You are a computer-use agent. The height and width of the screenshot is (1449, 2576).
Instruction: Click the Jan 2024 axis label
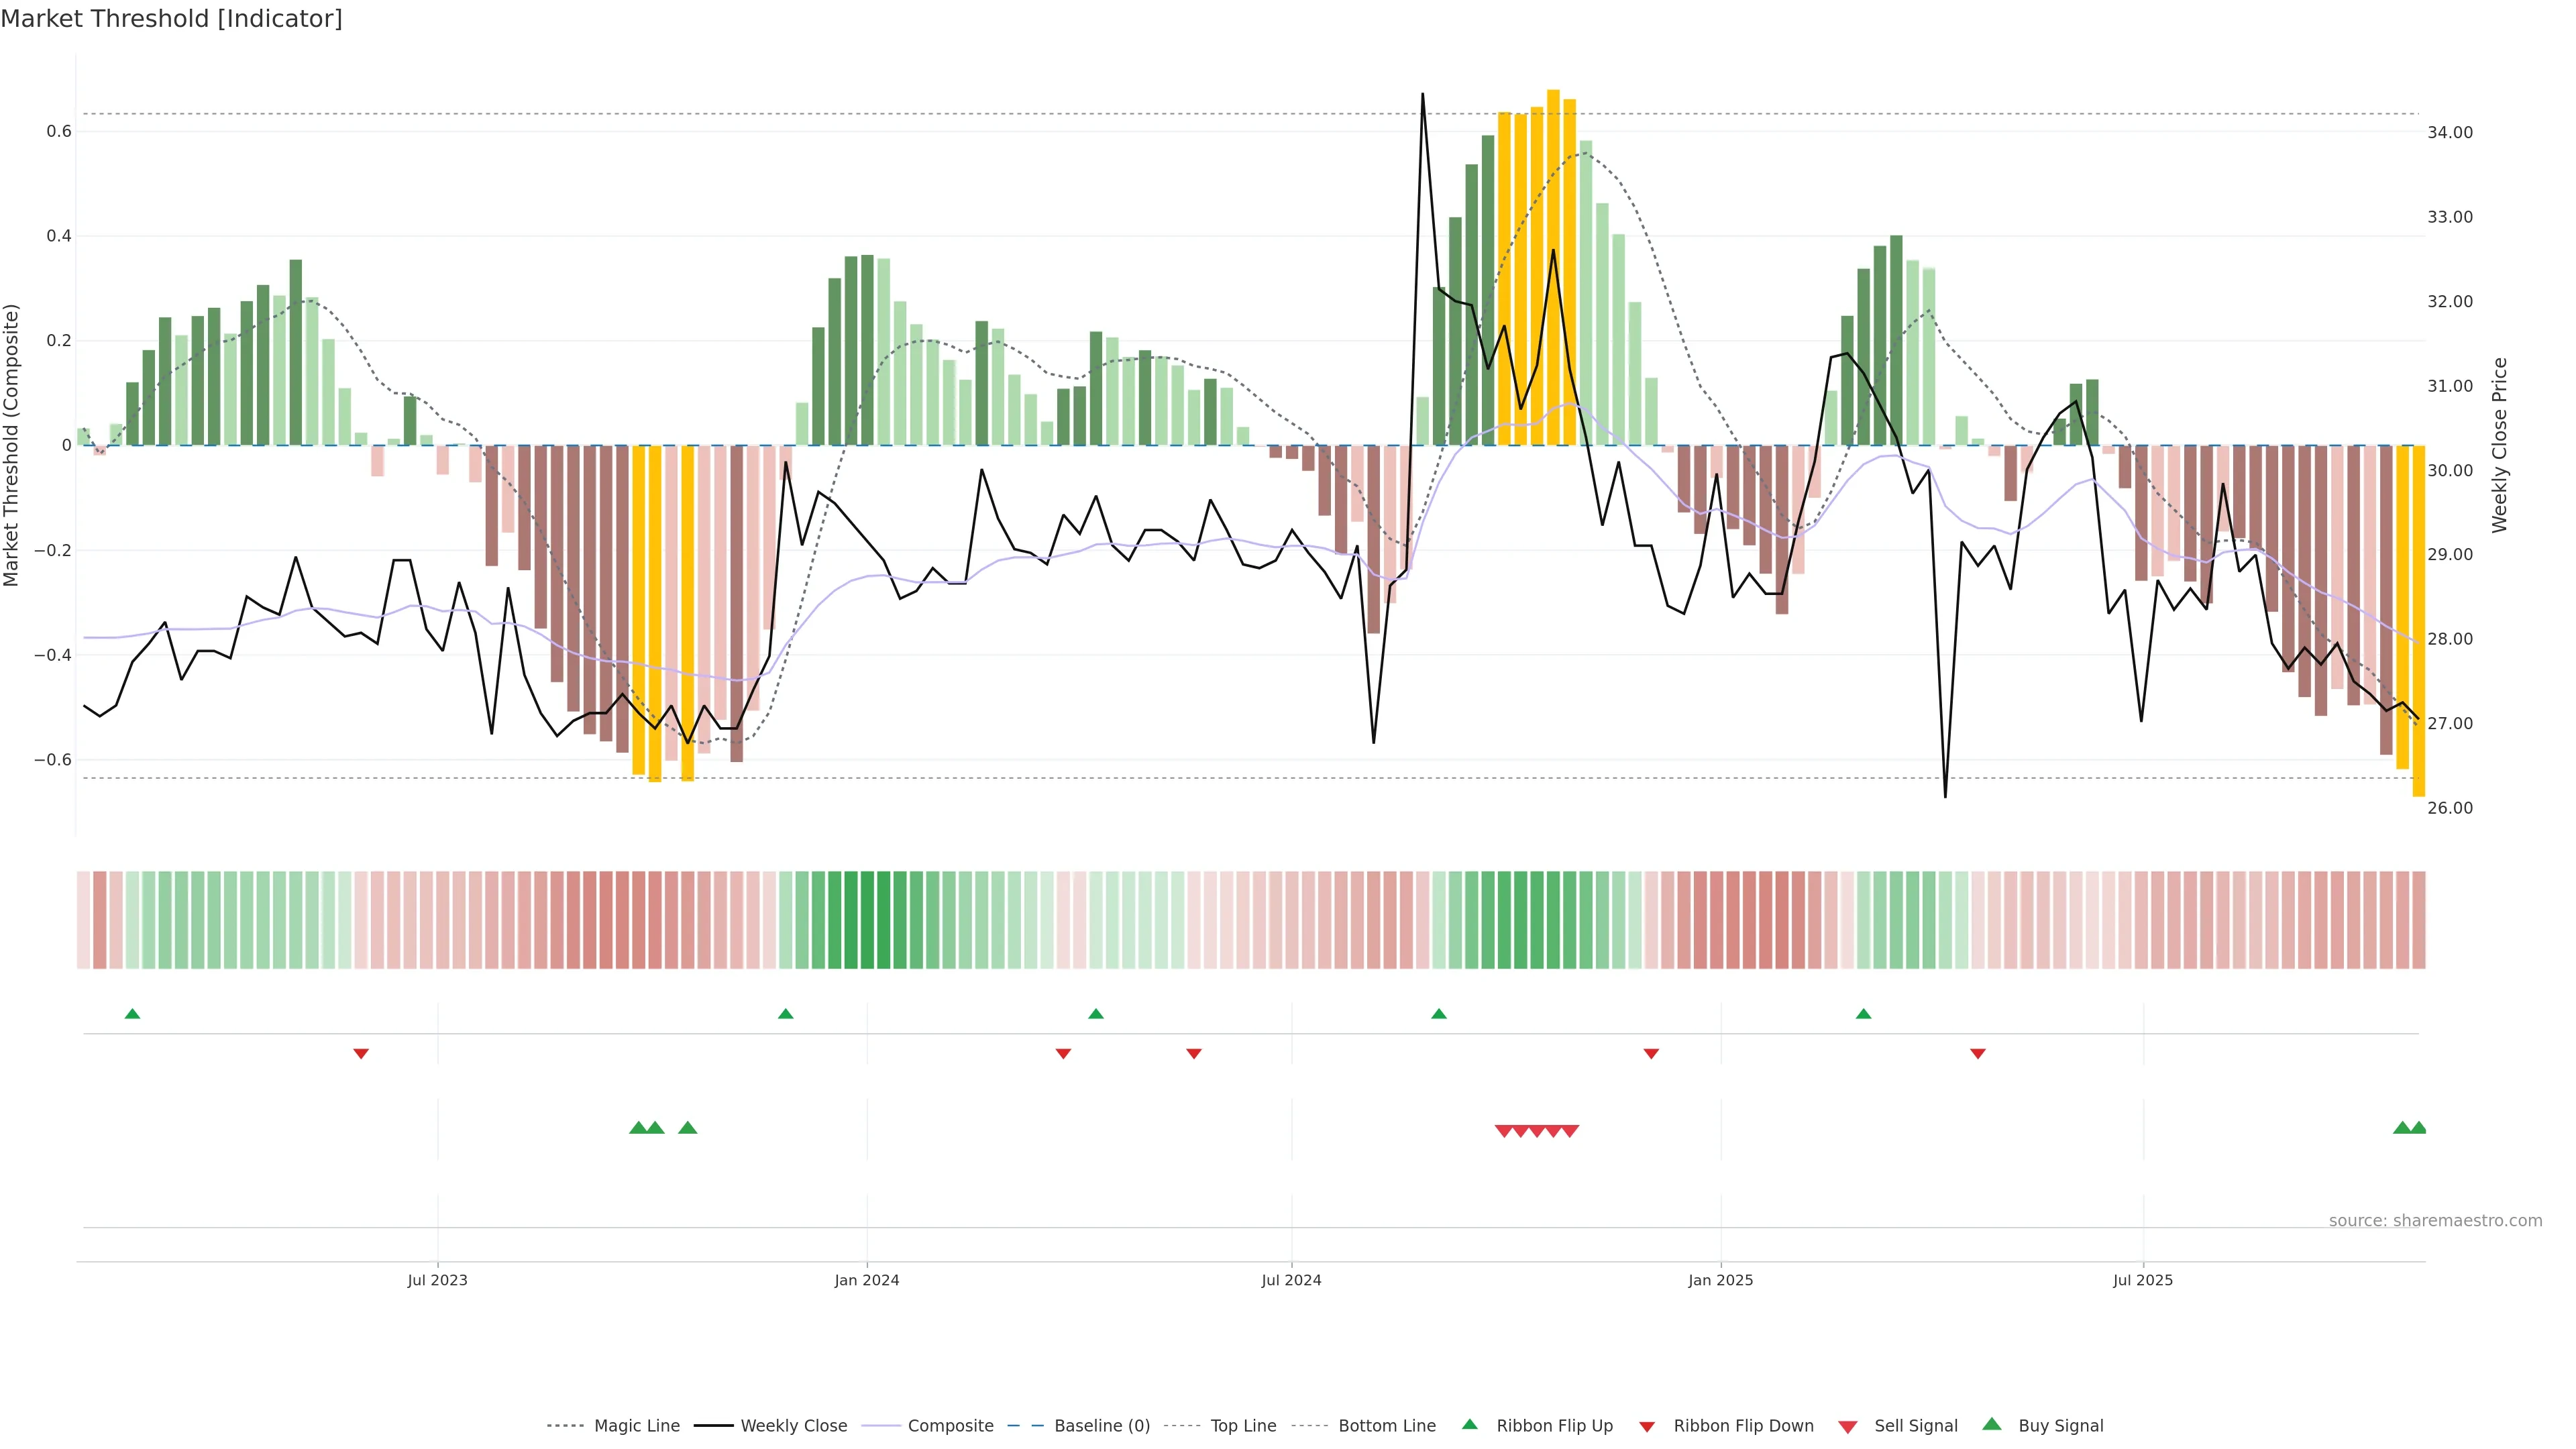point(867,1280)
